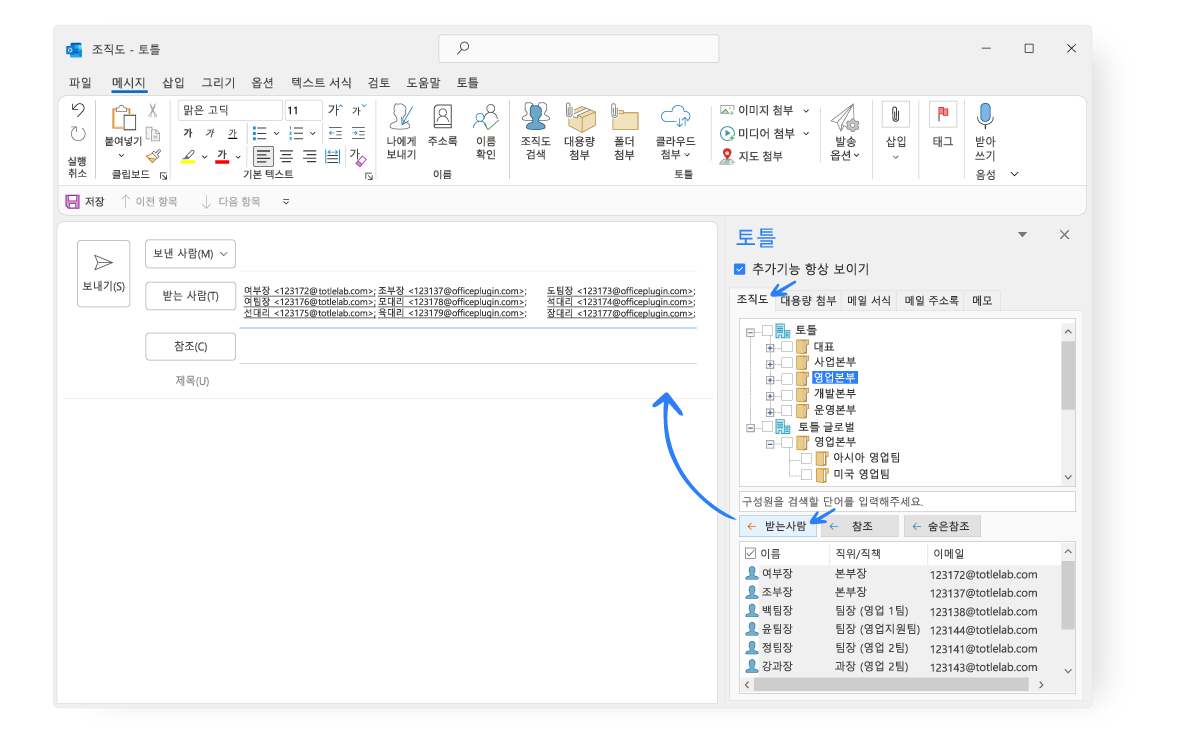Increase the font size
1200x750 pixels.
click(x=335, y=110)
